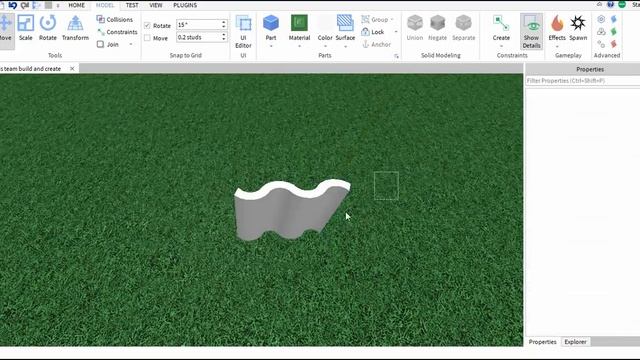Image resolution: width=640 pixels, height=360 pixels.
Task: Click the Union button
Action: 415,28
